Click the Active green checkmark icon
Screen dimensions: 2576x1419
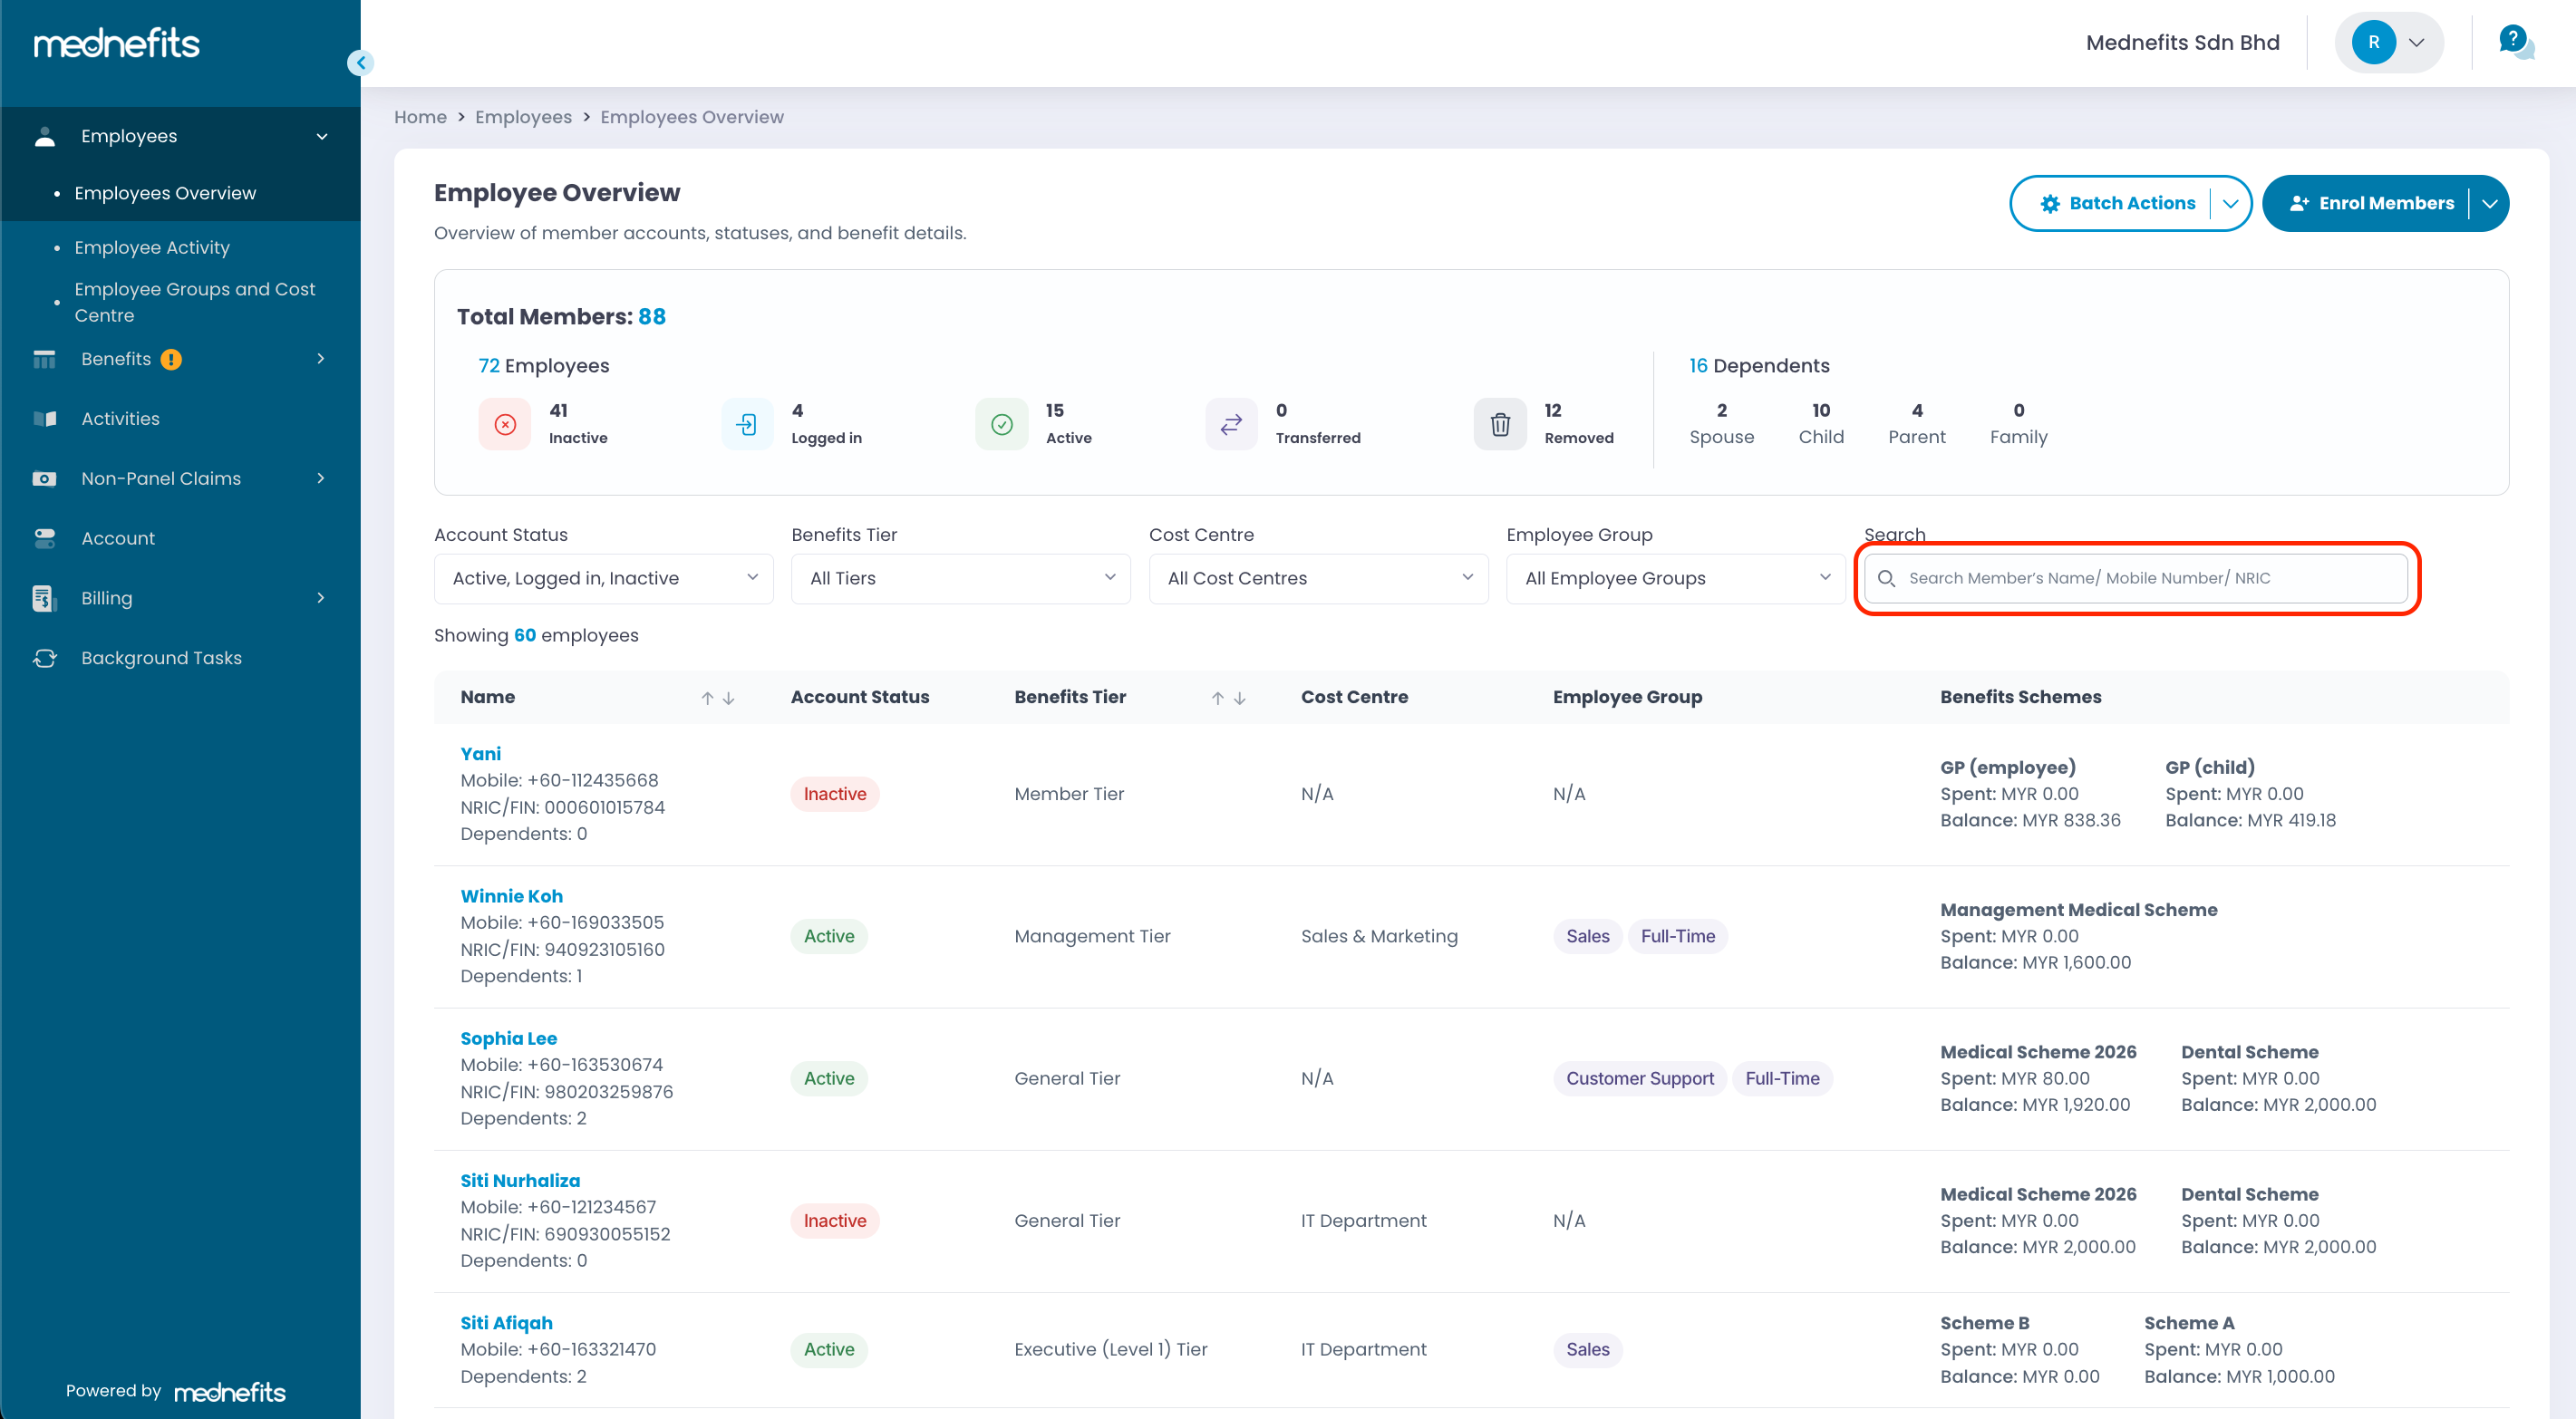point(1001,425)
